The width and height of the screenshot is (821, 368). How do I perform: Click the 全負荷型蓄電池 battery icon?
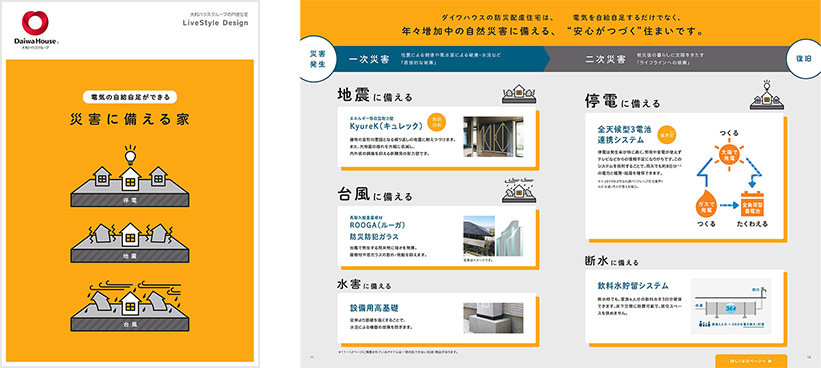(x=754, y=205)
